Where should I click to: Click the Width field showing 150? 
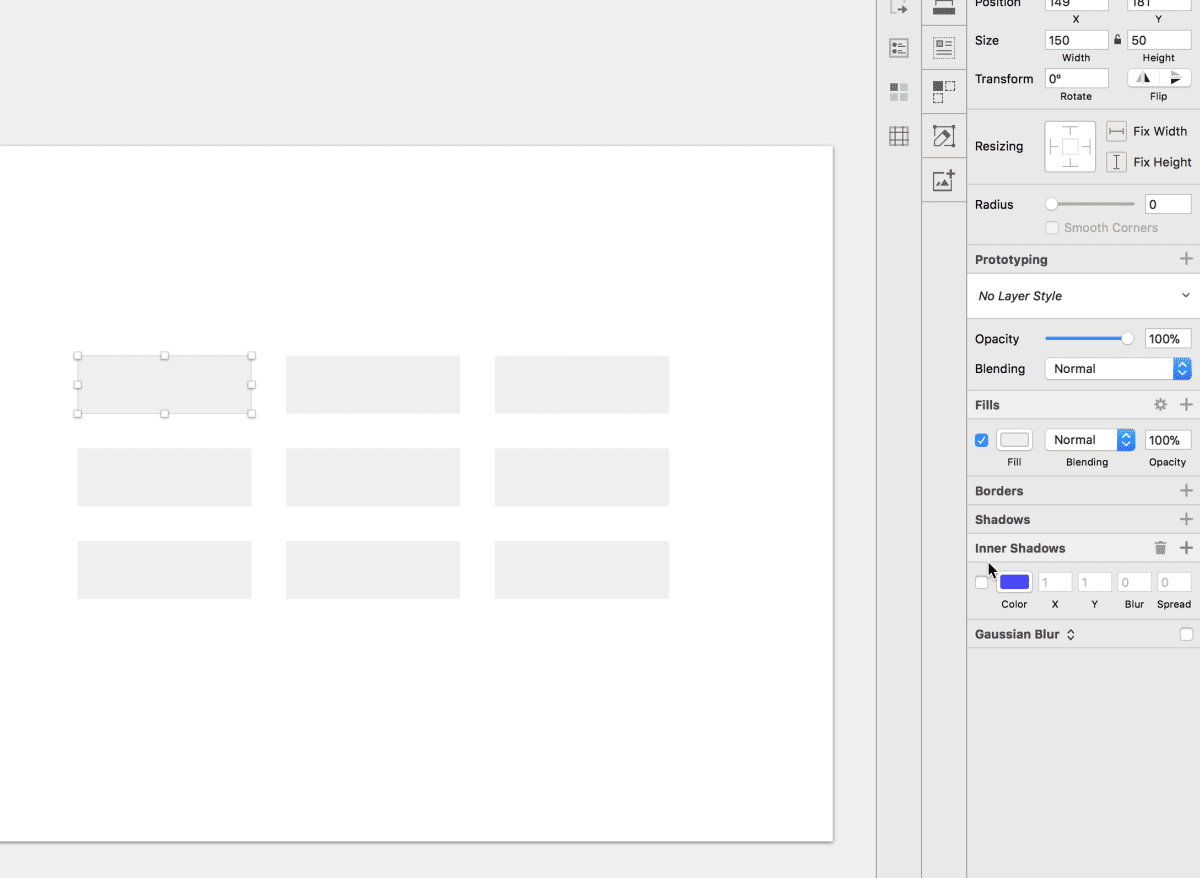tap(1076, 40)
